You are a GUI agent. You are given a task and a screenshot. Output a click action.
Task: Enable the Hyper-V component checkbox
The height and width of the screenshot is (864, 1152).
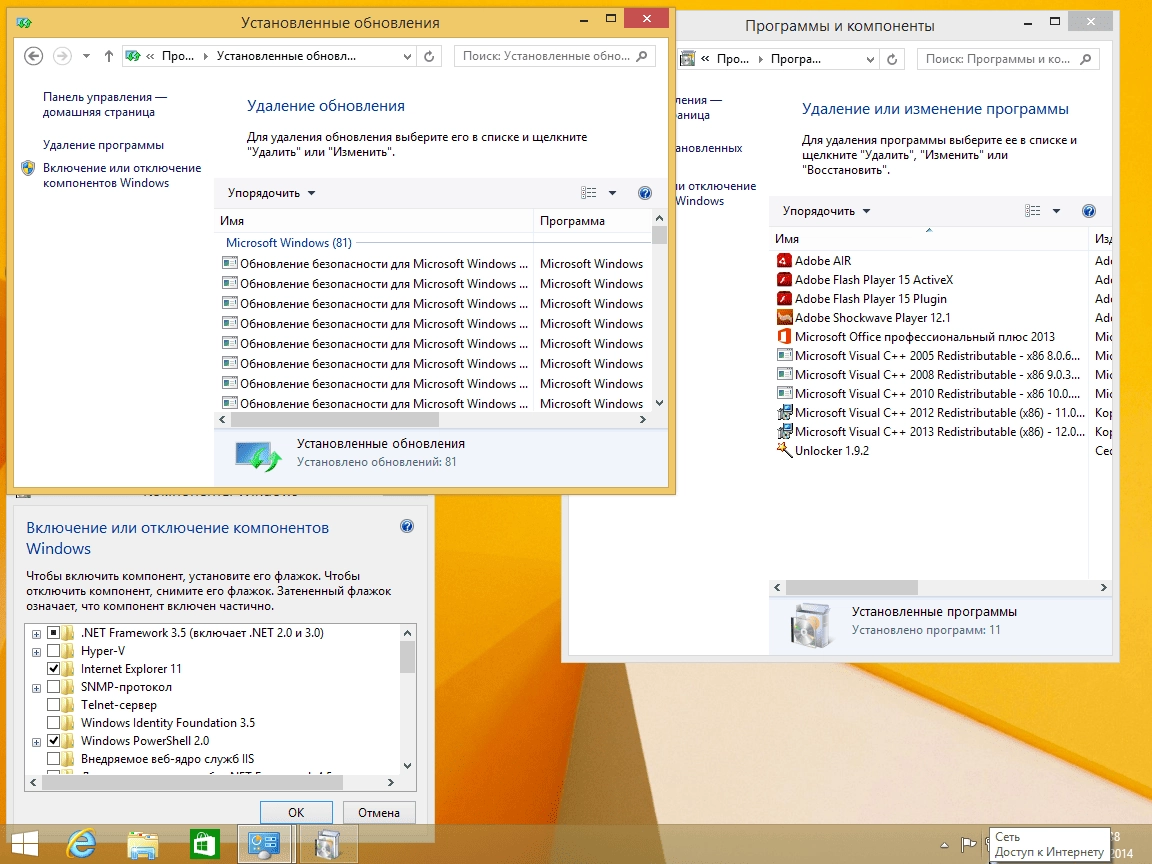(54, 651)
